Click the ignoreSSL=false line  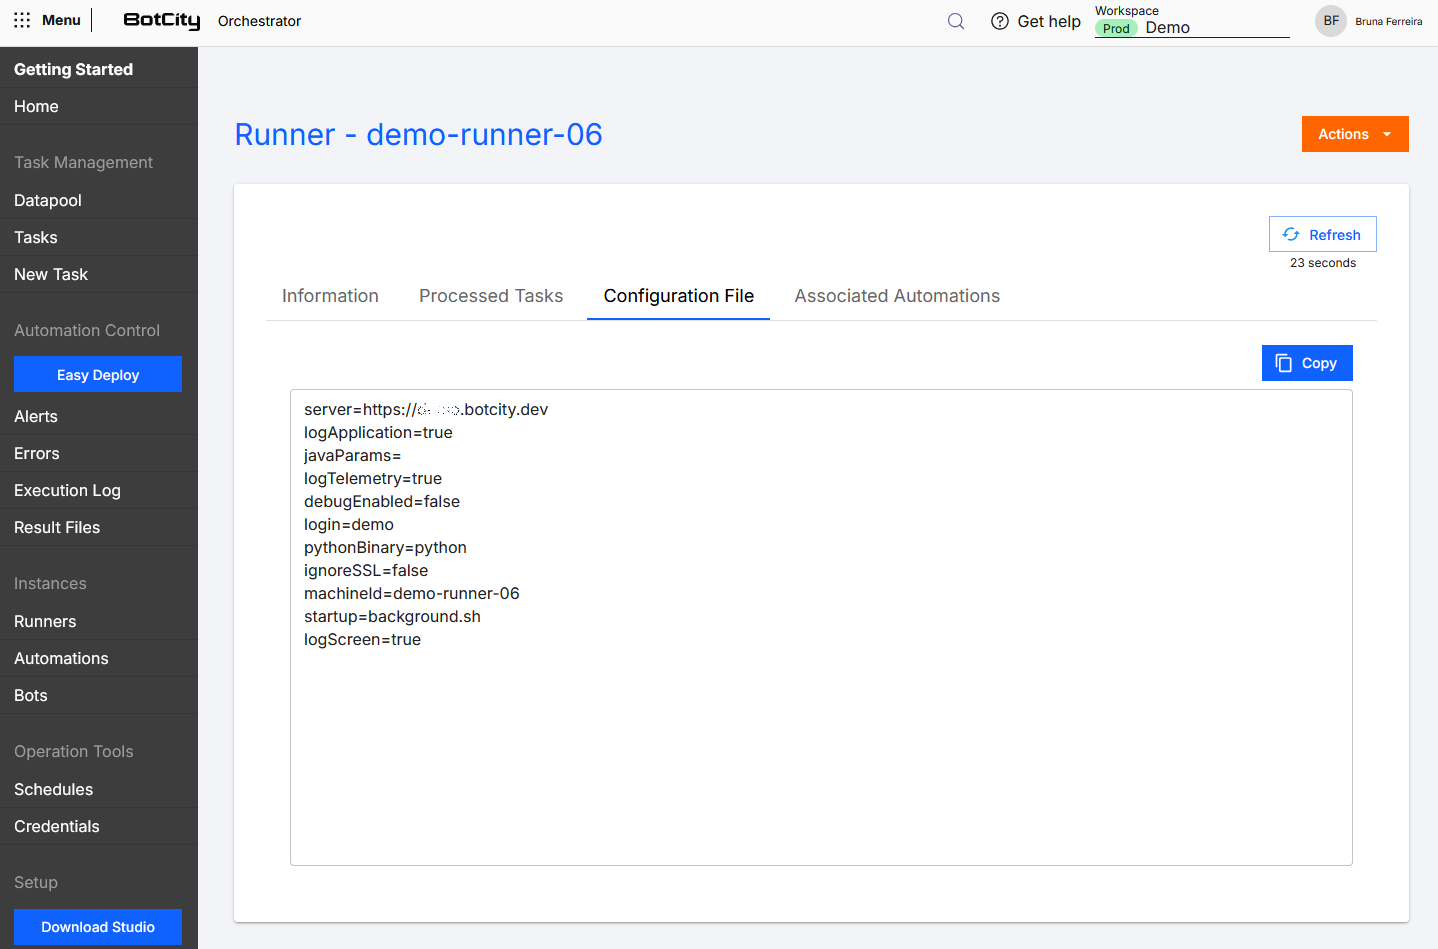point(366,570)
